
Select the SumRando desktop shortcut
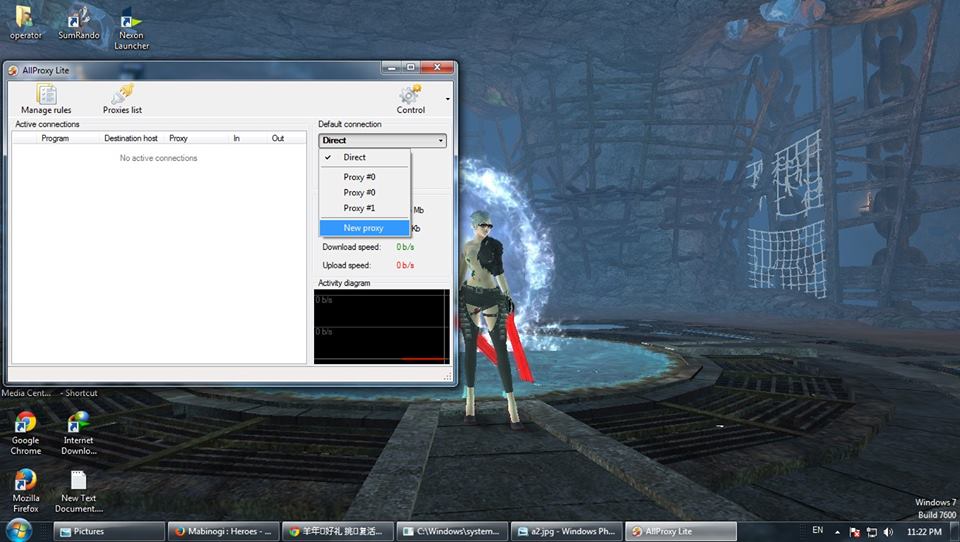pyautogui.click(x=78, y=23)
